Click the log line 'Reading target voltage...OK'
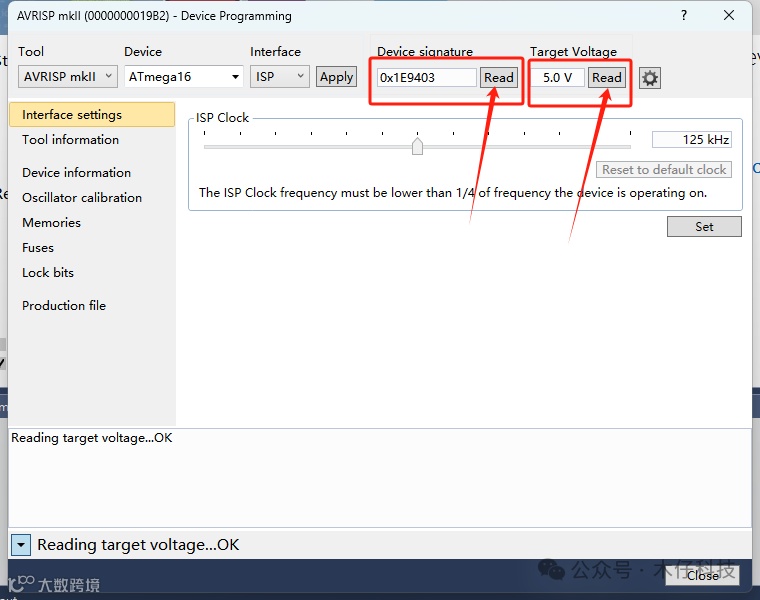 click(92, 438)
